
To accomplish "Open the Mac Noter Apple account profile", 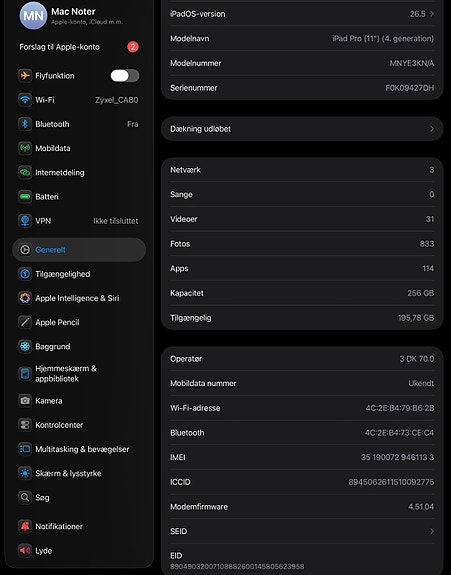I will coord(79,16).
